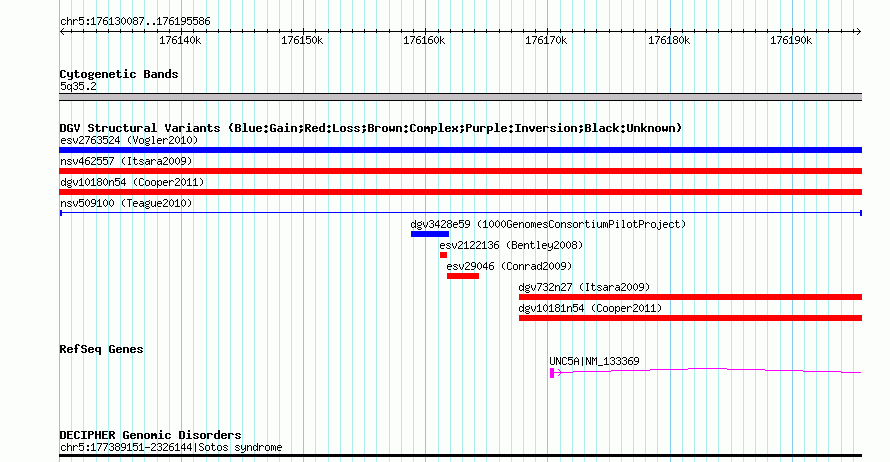Click the 176190k ruler tick label
The image size is (890, 462).
(791, 40)
